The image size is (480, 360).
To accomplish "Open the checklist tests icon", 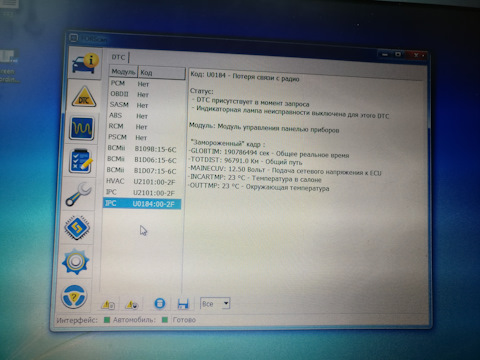I will pyautogui.click(x=80, y=161).
